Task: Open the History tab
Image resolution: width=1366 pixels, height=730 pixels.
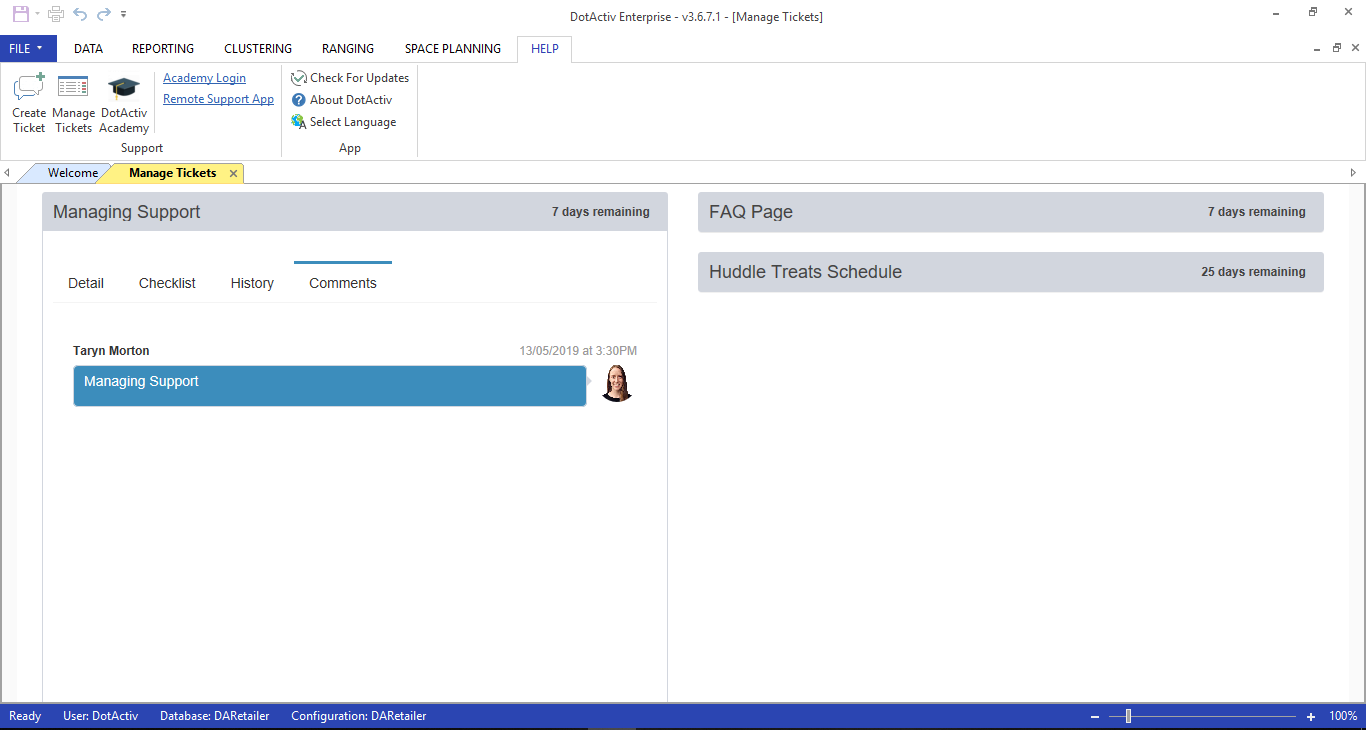Action: click(252, 283)
